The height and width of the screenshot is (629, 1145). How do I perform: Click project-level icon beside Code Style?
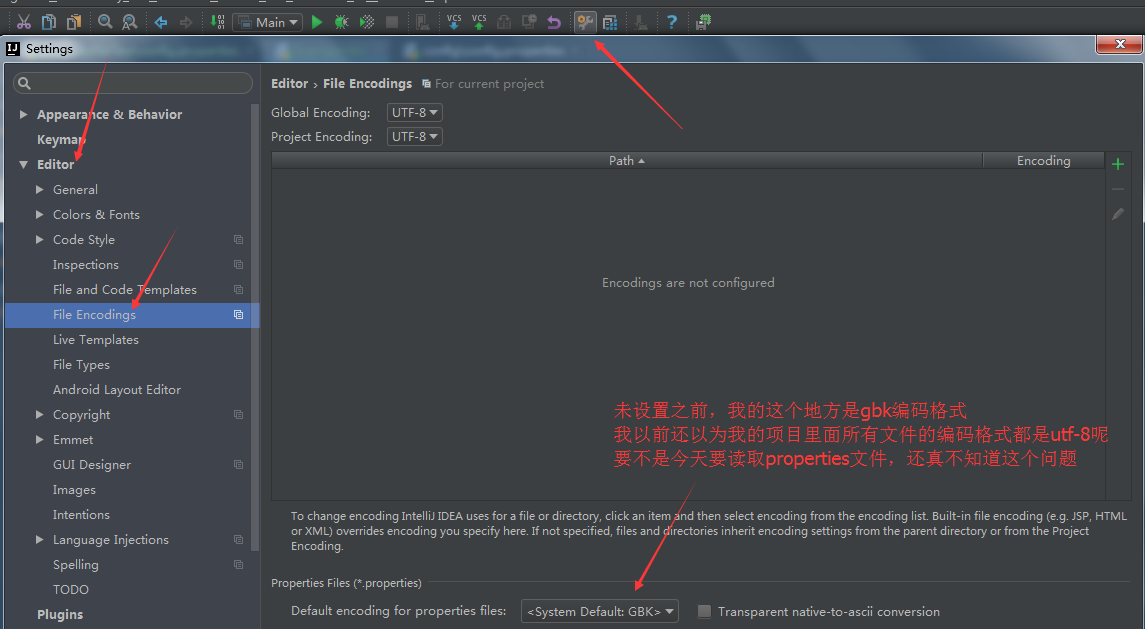click(238, 240)
